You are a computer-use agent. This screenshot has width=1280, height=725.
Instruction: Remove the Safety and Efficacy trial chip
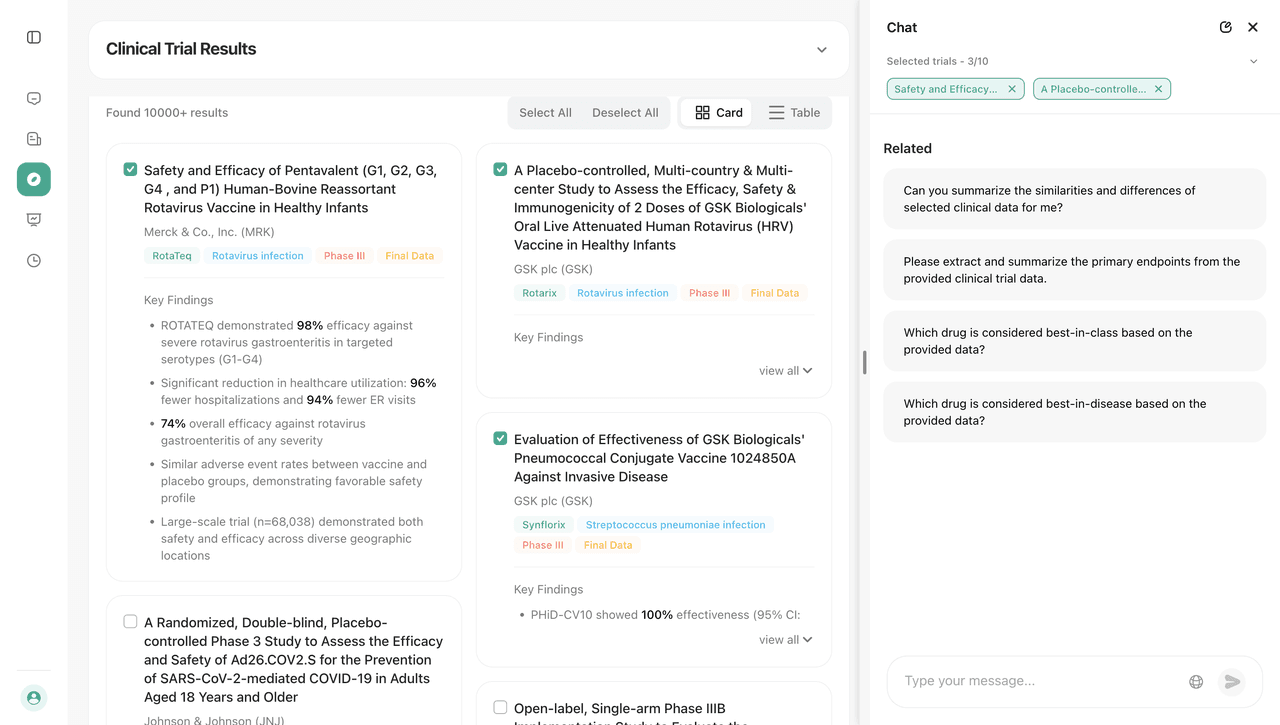[1011, 88]
